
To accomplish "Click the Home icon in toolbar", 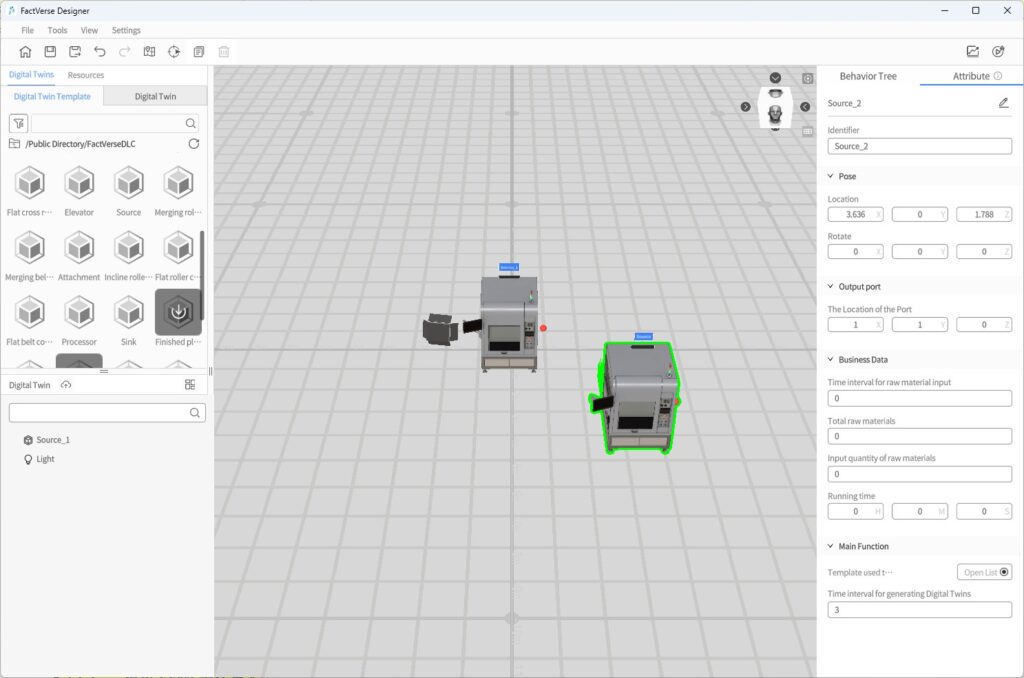I will (x=25, y=52).
